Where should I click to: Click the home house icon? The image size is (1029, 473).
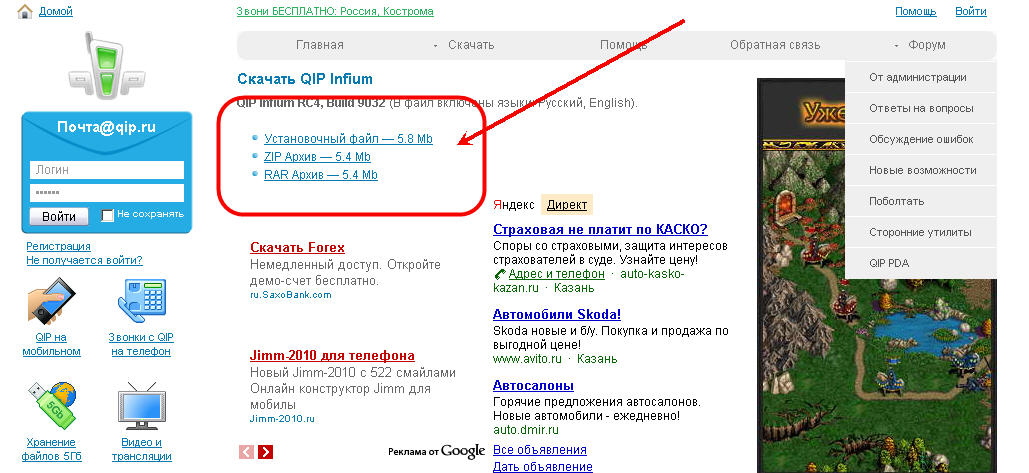pyautogui.click(x=25, y=11)
